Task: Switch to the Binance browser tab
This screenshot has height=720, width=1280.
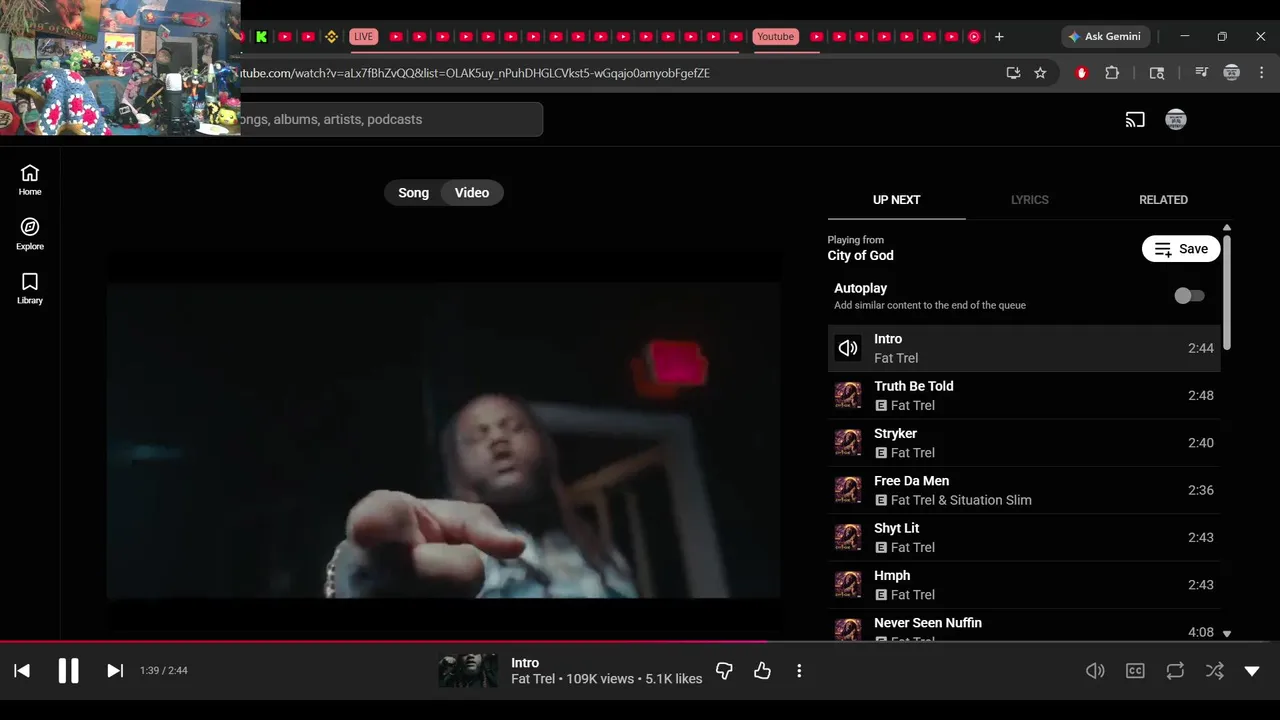Action: pyautogui.click(x=331, y=37)
